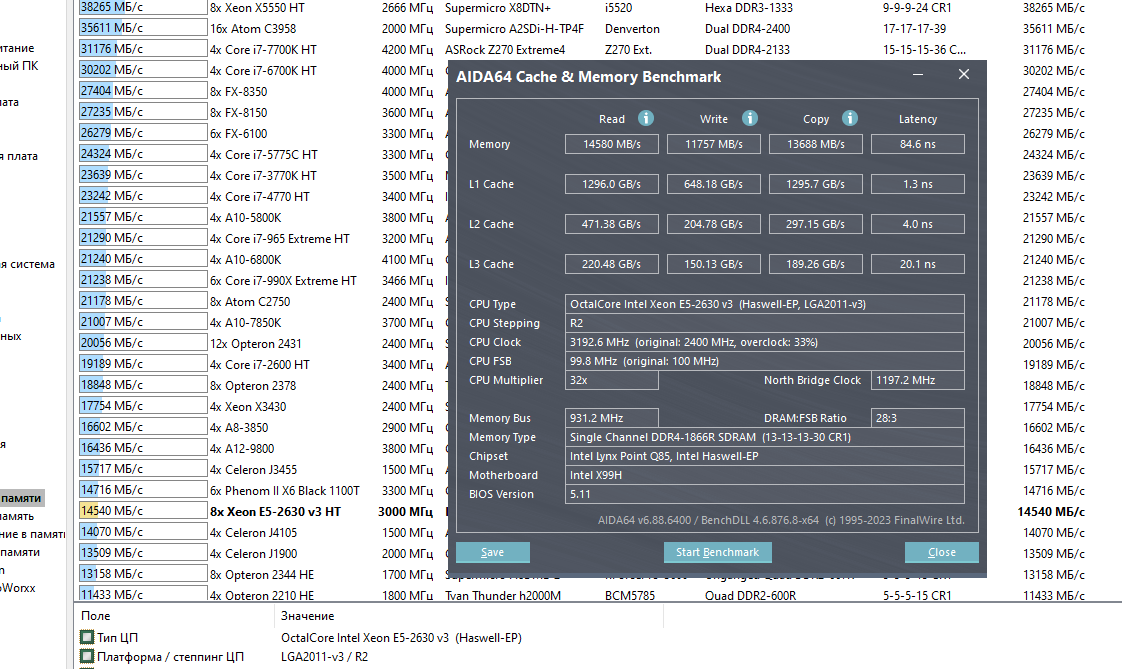This screenshot has height=669, width=1122.
Task: Start Benchmark in AIDA64 dialog
Action: 717,552
